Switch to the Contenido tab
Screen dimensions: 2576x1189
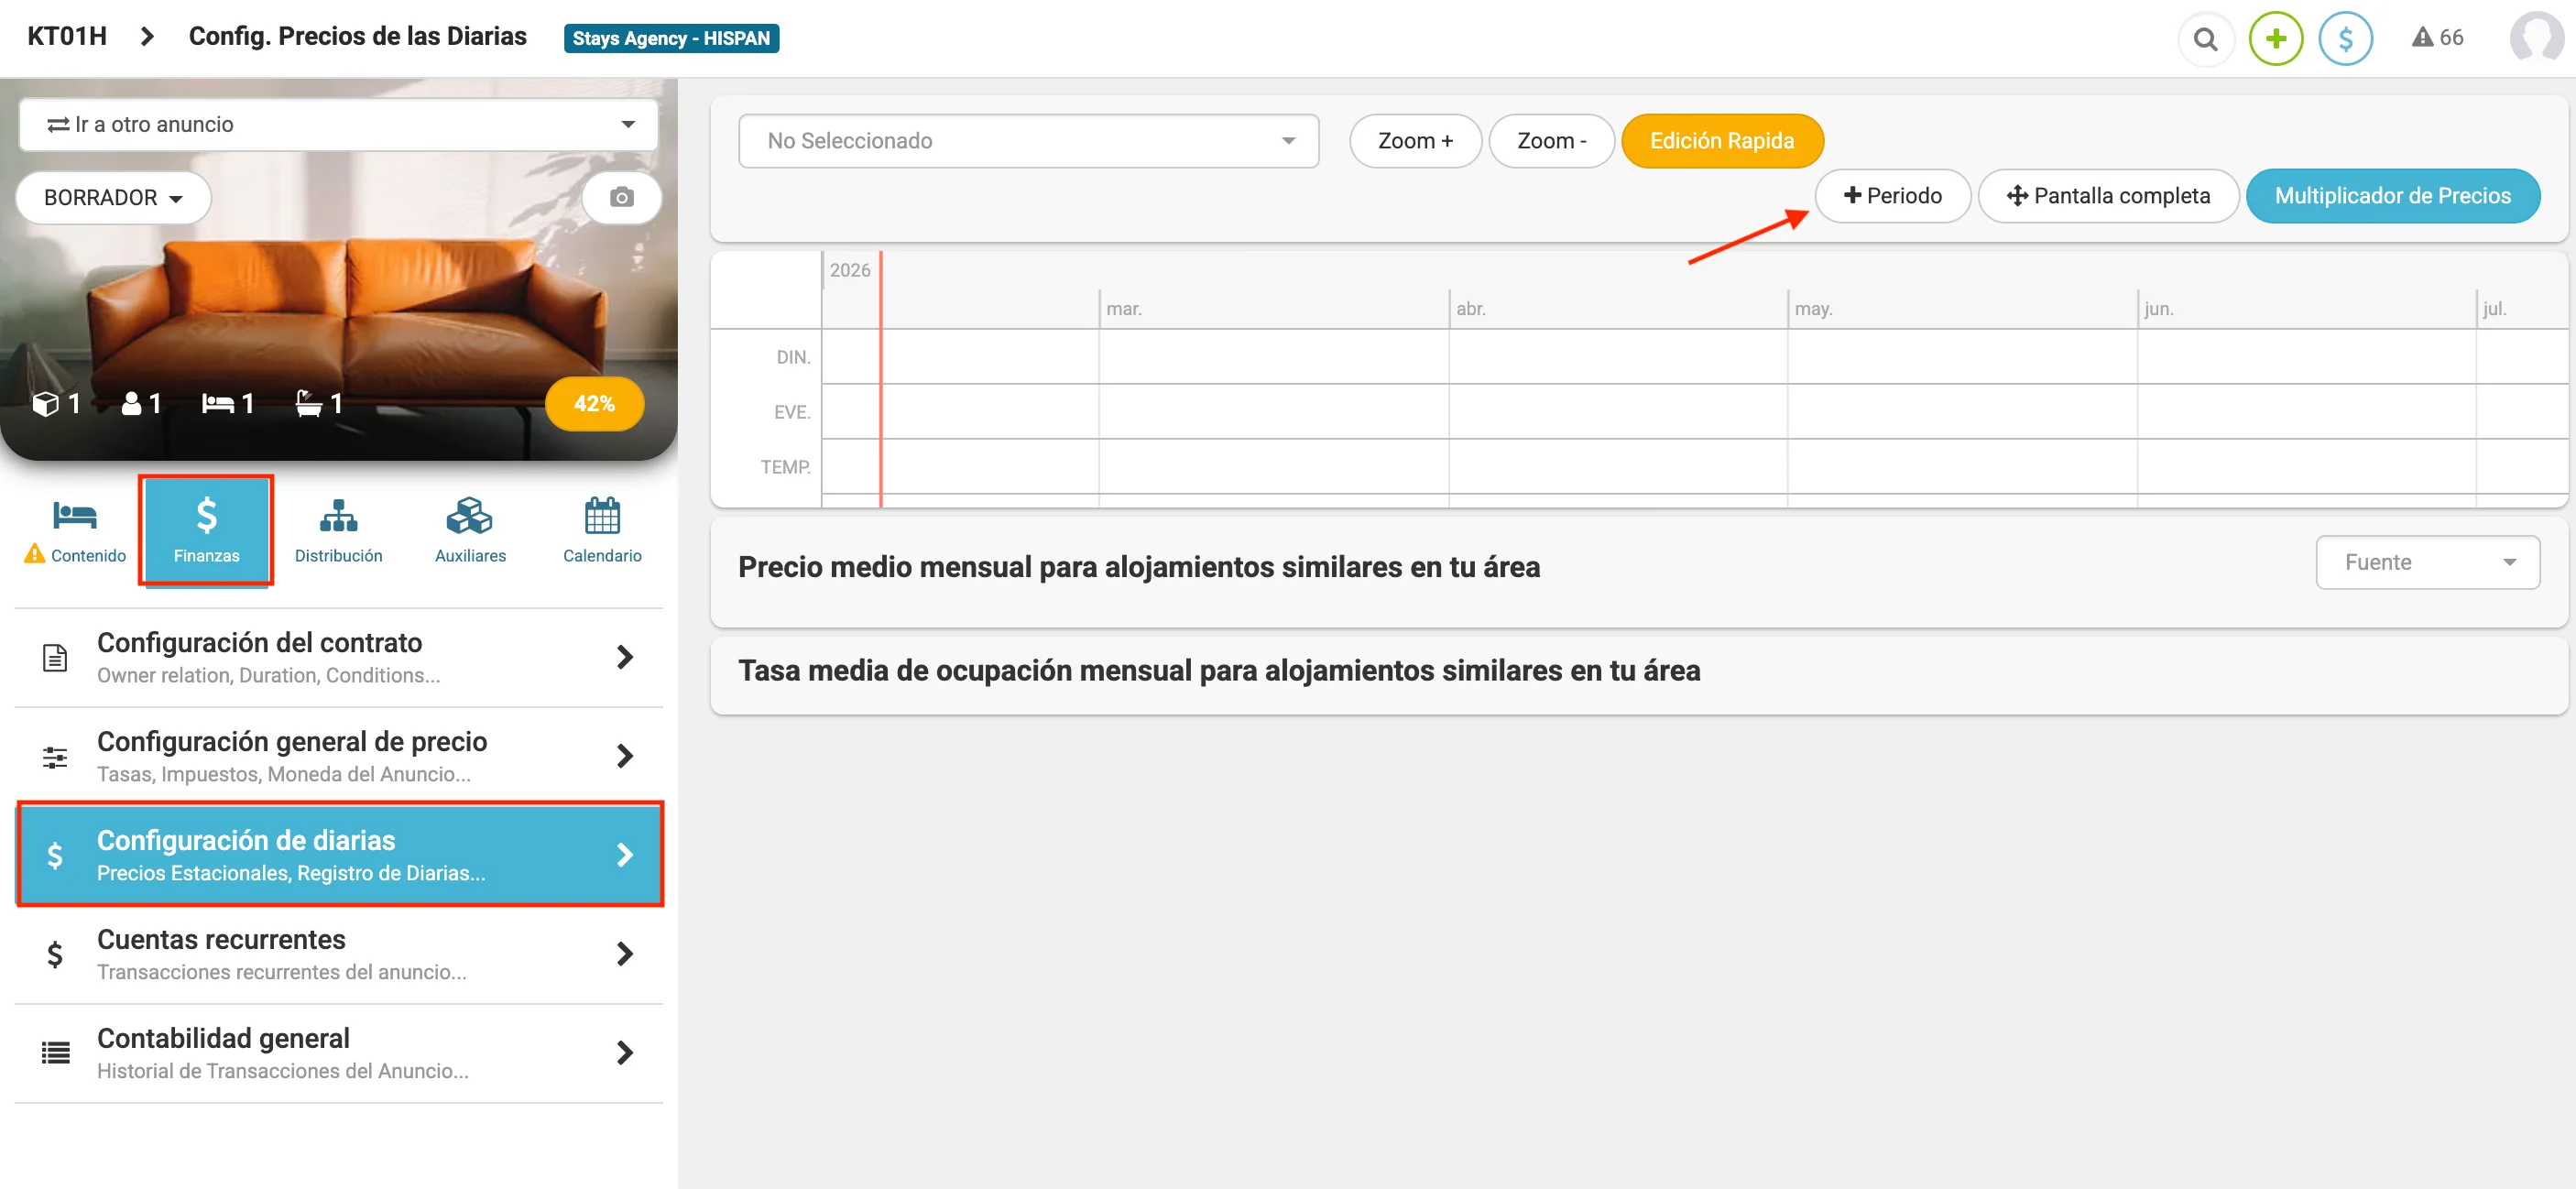coord(75,530)
